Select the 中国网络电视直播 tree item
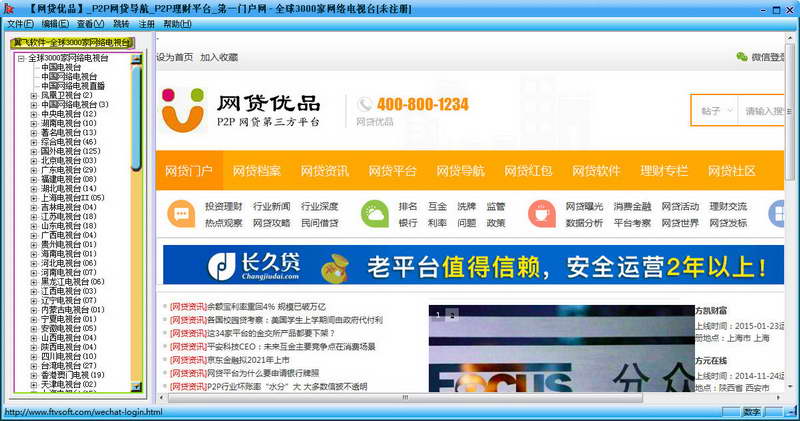Viewport: 800px width, 421px height. pos(72,86)
